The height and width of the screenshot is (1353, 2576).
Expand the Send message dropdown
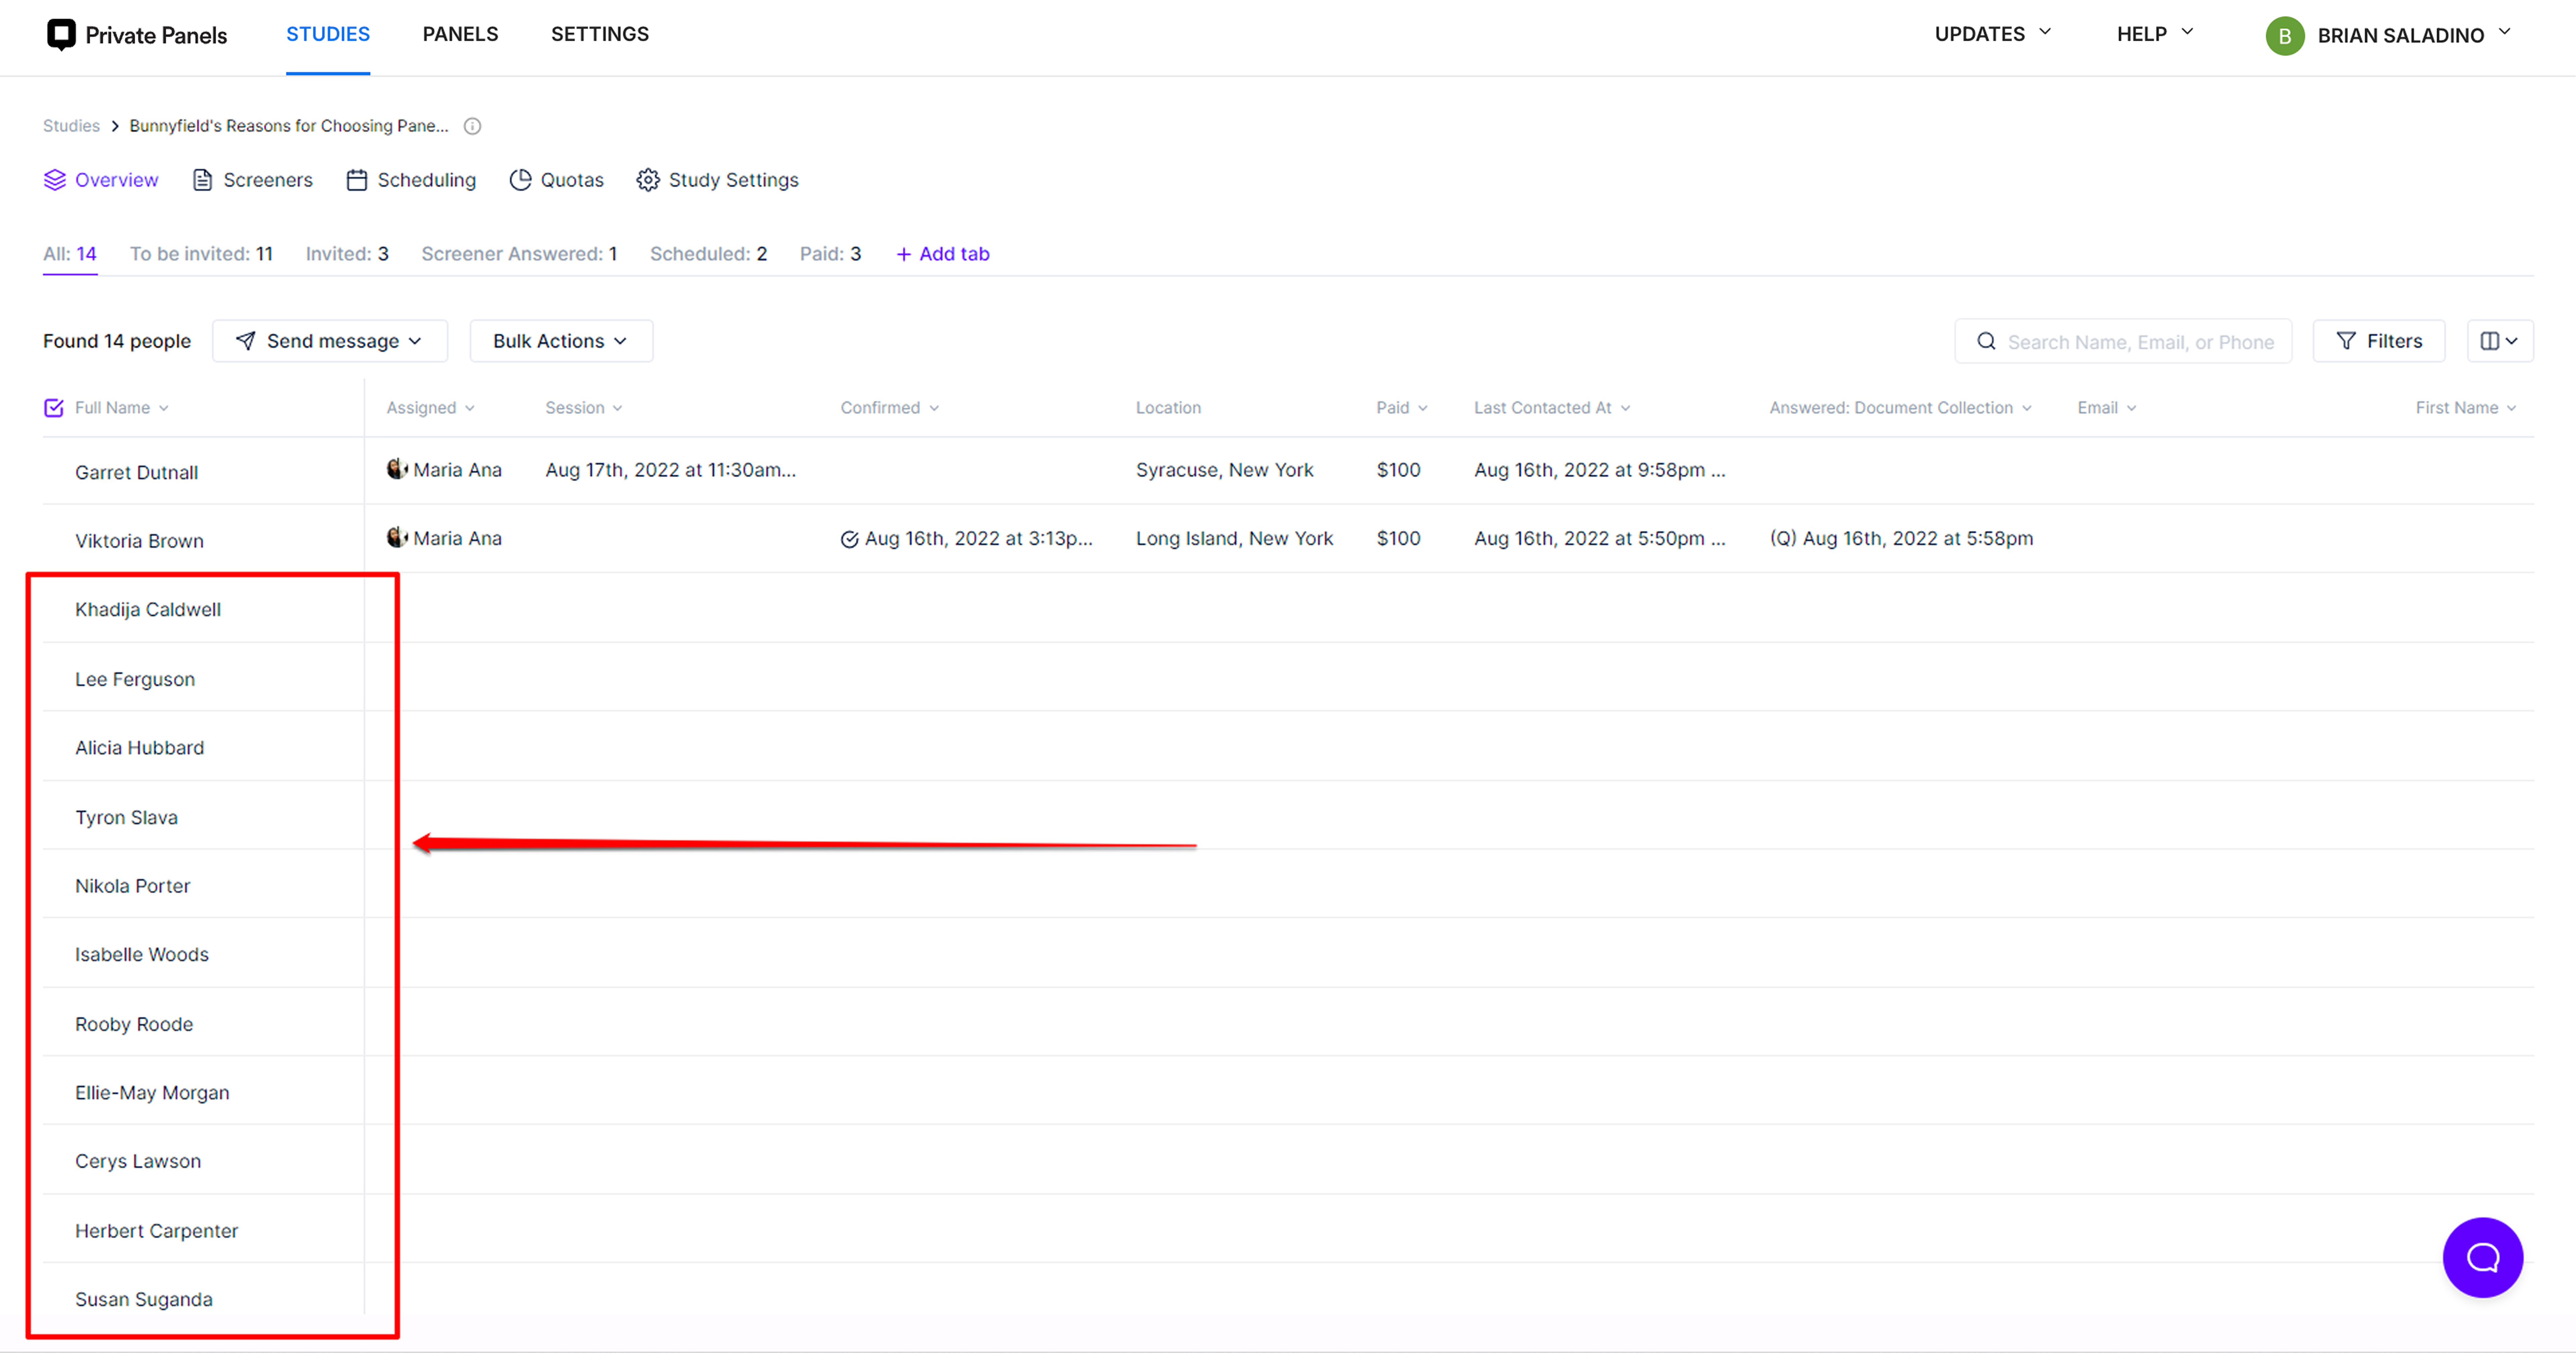tap(330, 341)
